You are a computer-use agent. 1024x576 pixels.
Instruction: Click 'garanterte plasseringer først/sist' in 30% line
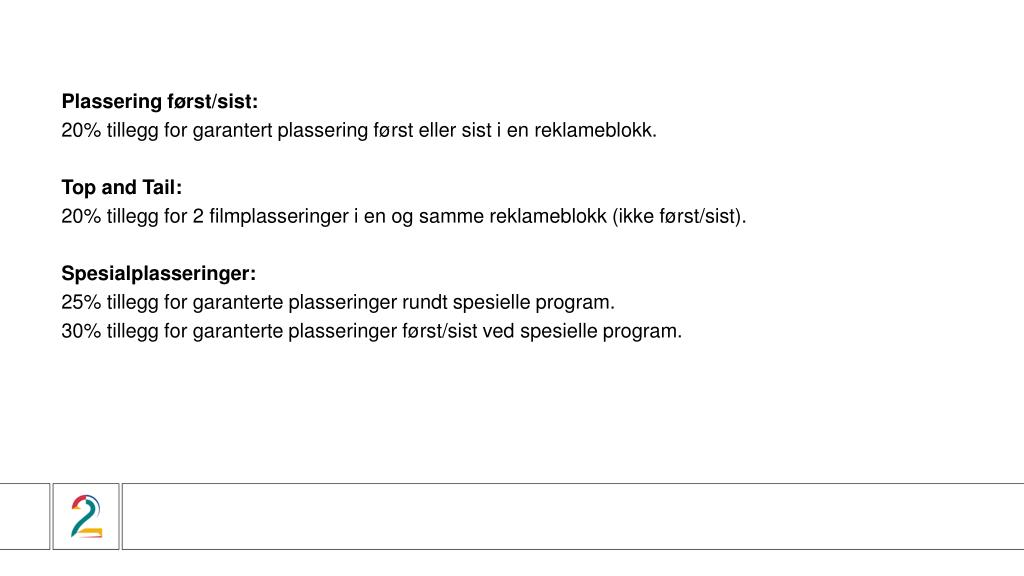coord(335,332)
